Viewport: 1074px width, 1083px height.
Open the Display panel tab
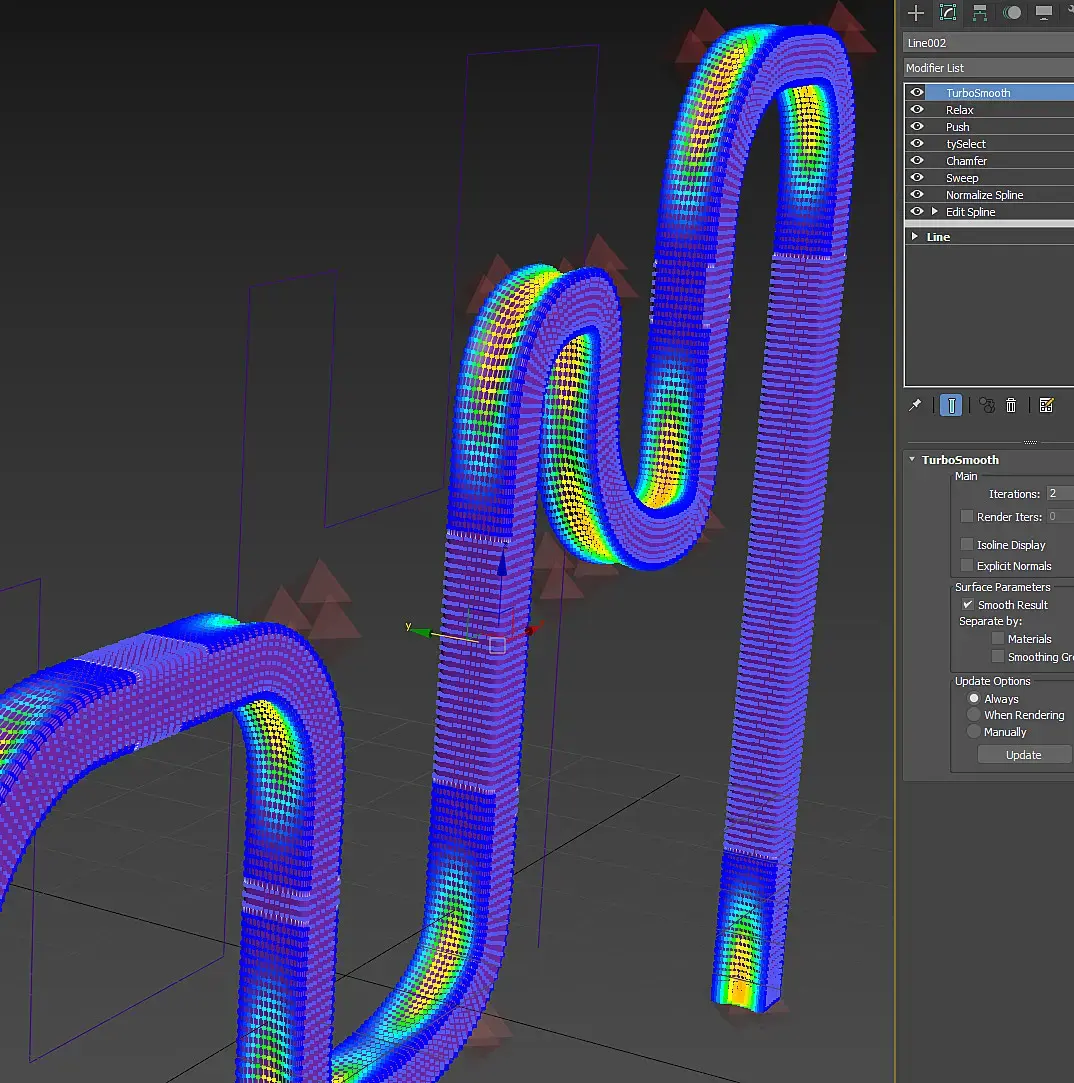pos(1044,13)
